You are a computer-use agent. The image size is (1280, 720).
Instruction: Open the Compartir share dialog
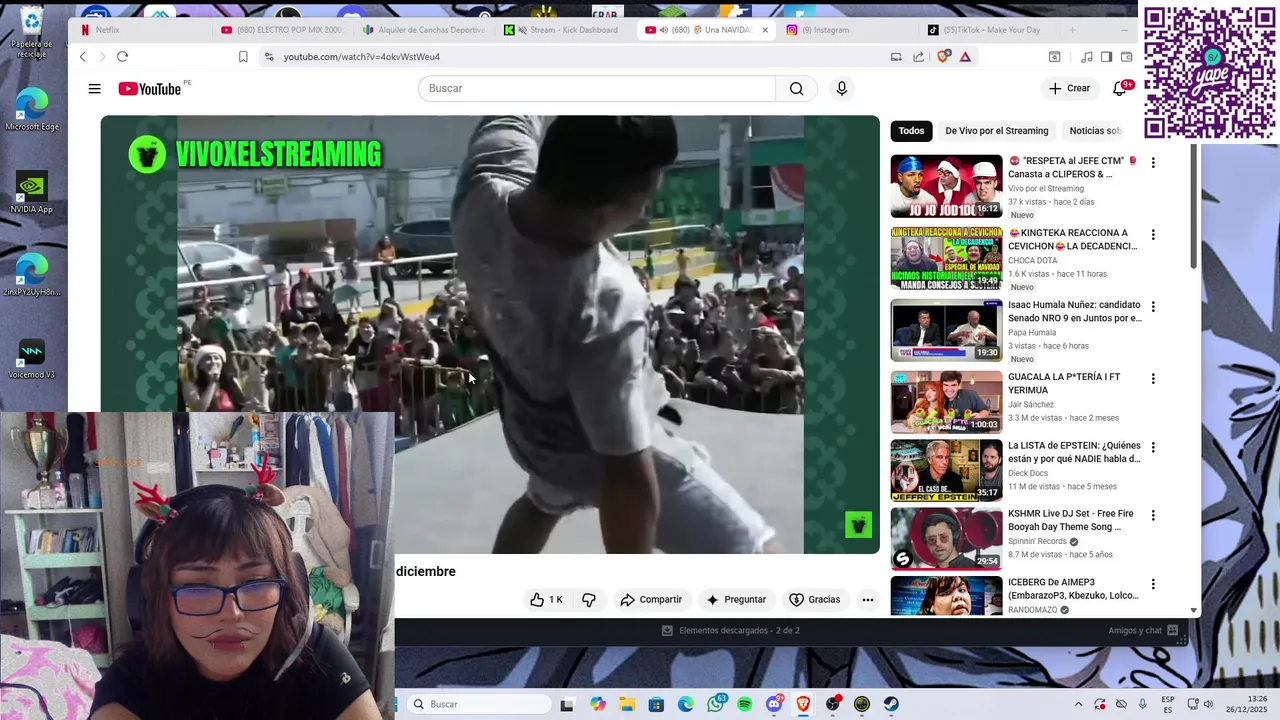coord(651,600)
